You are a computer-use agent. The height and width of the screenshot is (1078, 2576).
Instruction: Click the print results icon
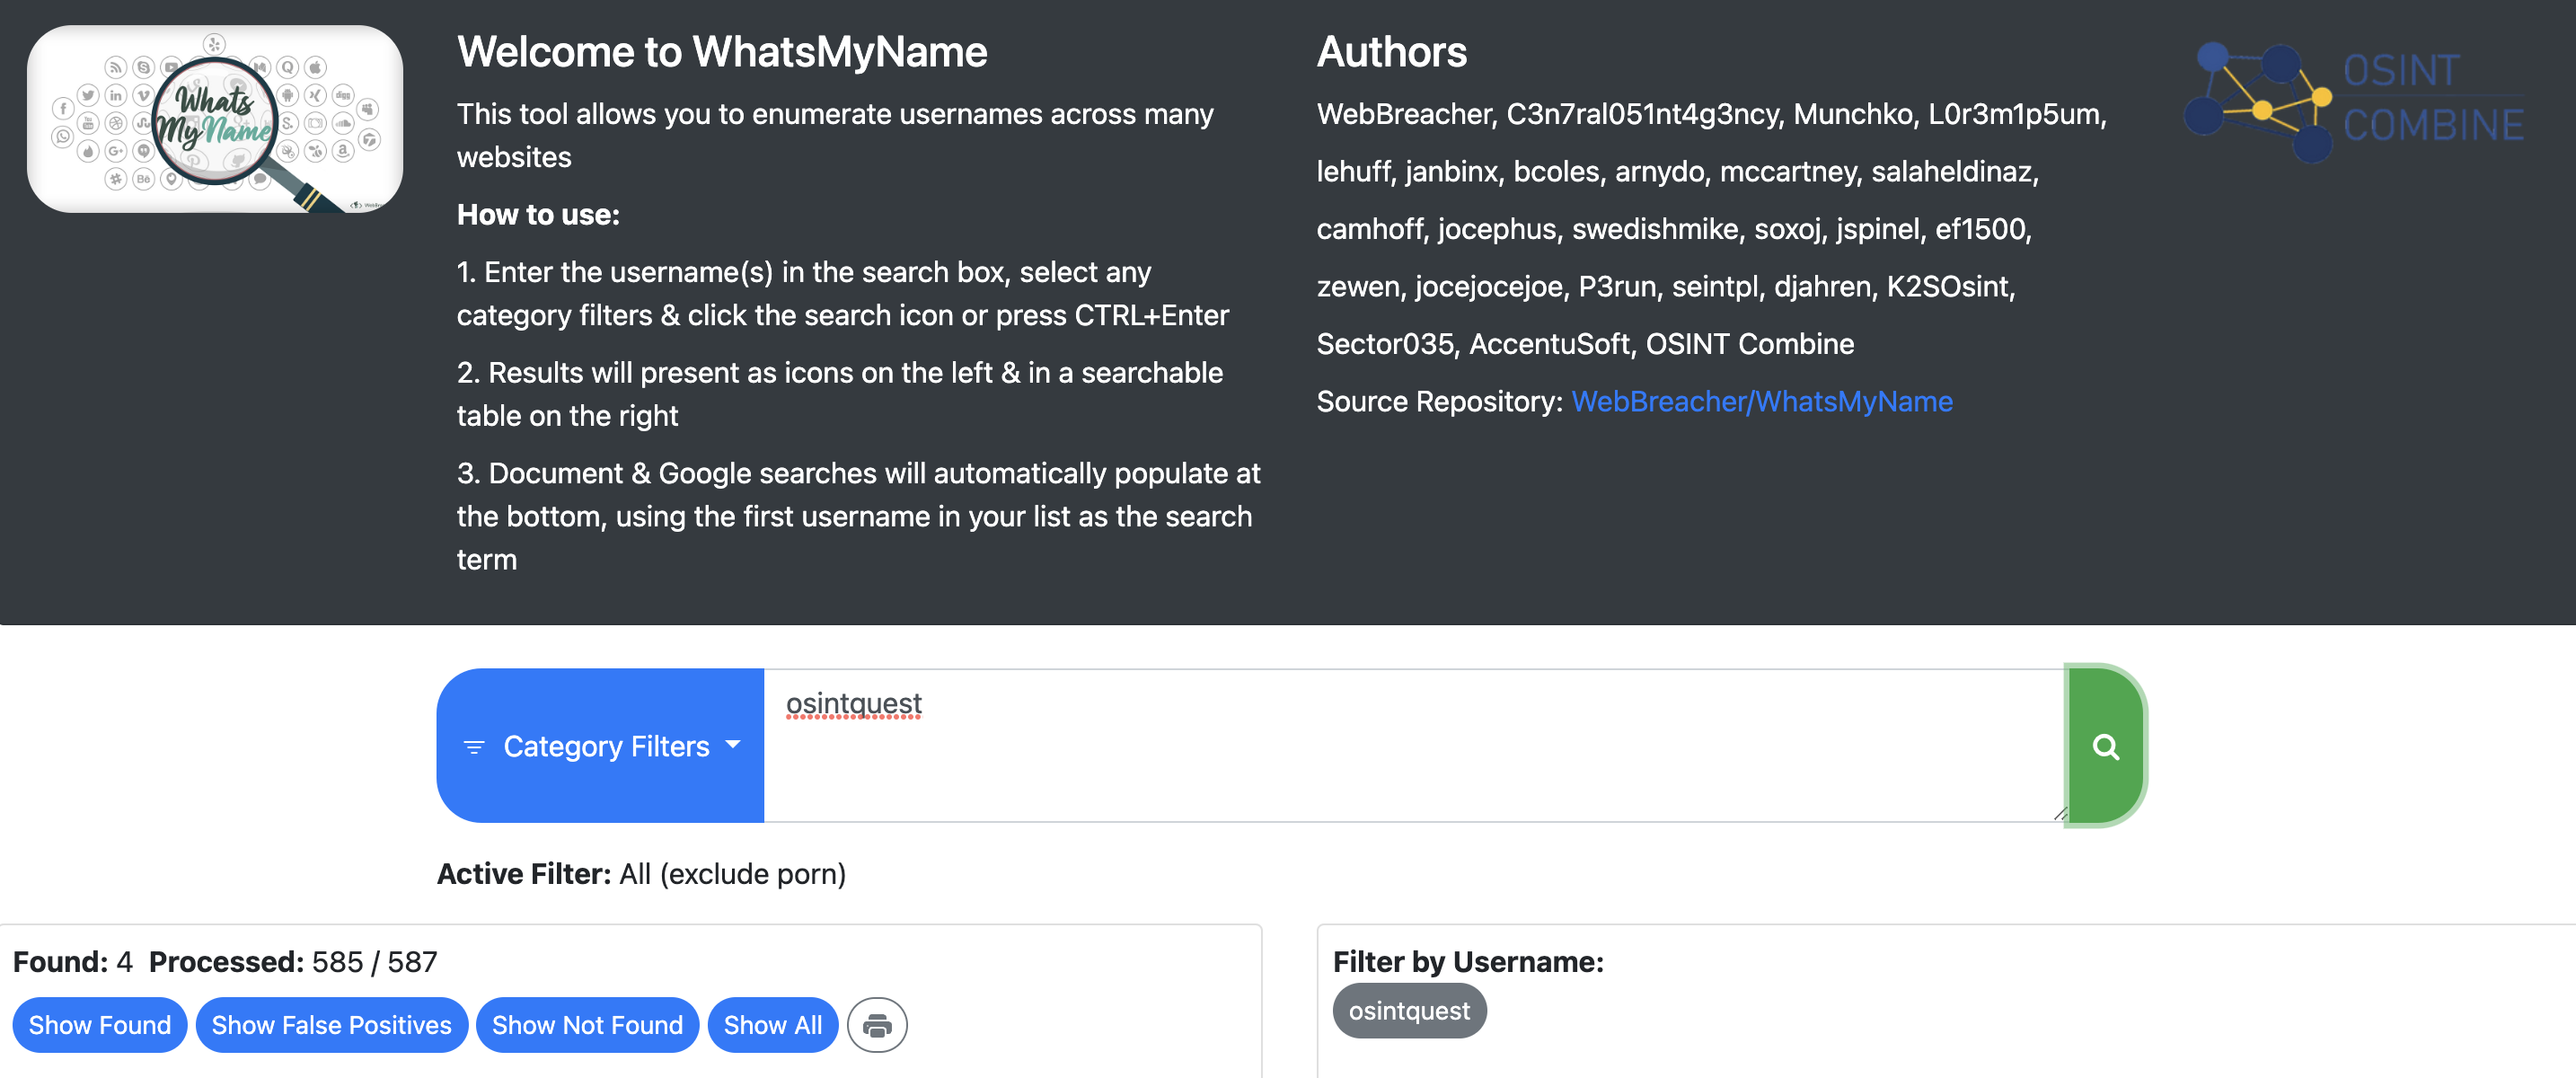coord(877,1025)
